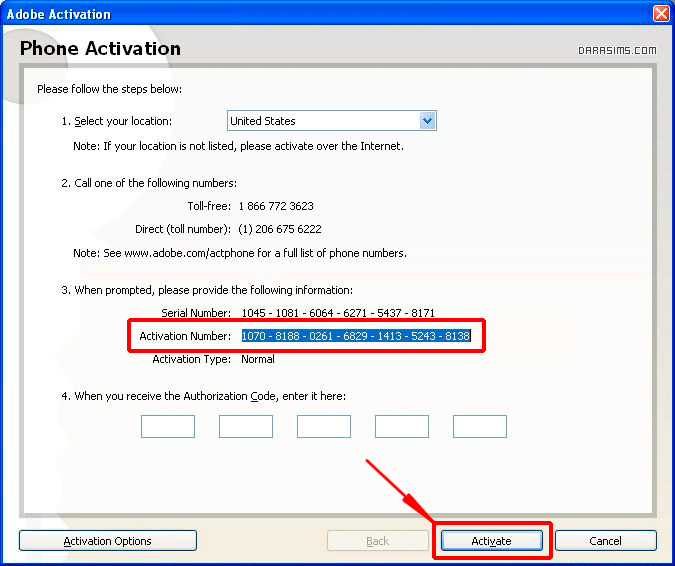Screen dimensions: 675x566
Task: Click the direct number (1) 206 675 6222
Action: coord(280,229)
